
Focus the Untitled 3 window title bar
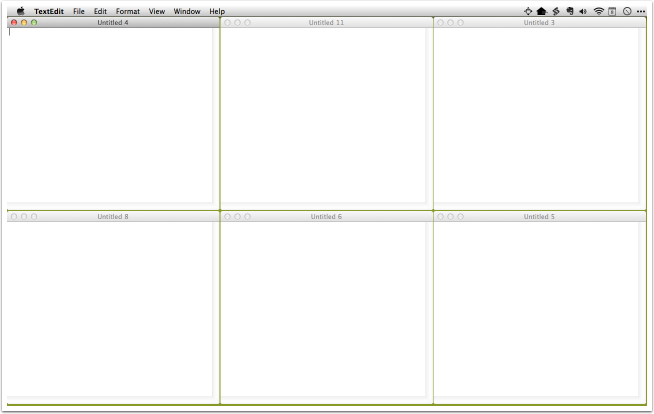tap(539, 22)
